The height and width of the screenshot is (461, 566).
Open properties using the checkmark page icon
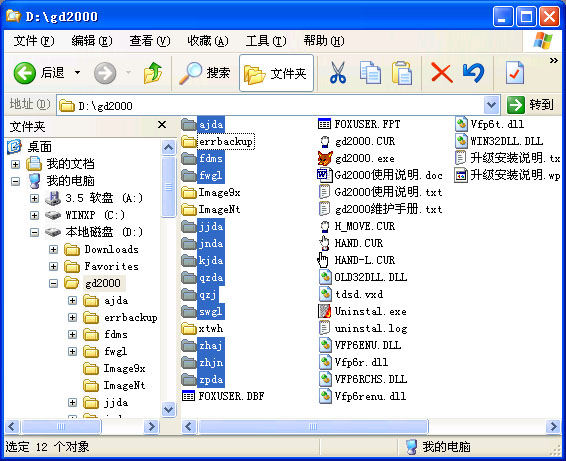tap(515, 73)
